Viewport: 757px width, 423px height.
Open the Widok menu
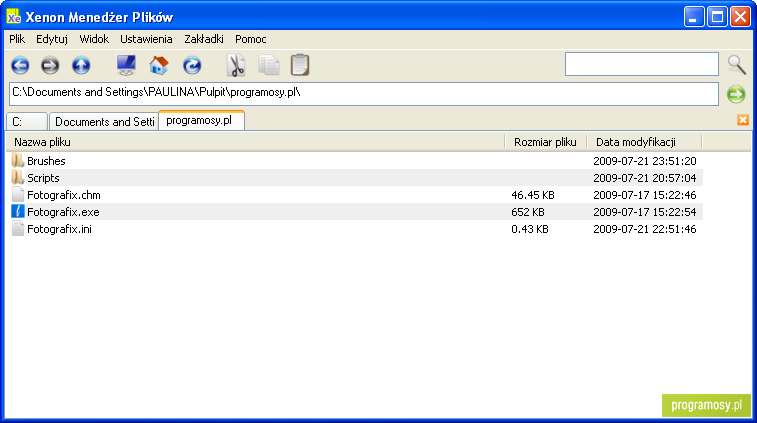pyautogui.click(x=94, y=39)
